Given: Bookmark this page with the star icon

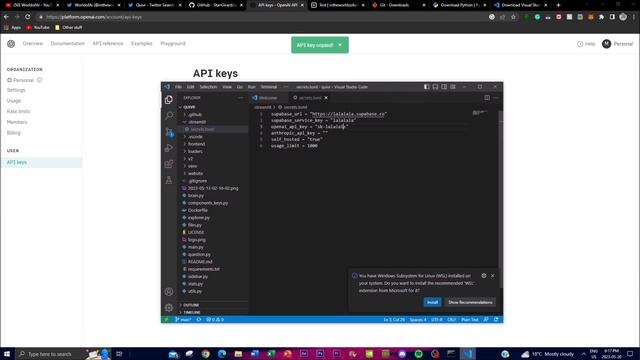Looking at the screenshot, I should (513, 17).
